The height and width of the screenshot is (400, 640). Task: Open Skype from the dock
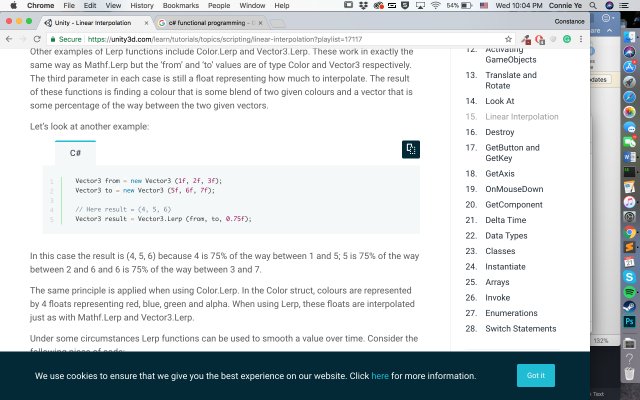click(x=629, y=277)
